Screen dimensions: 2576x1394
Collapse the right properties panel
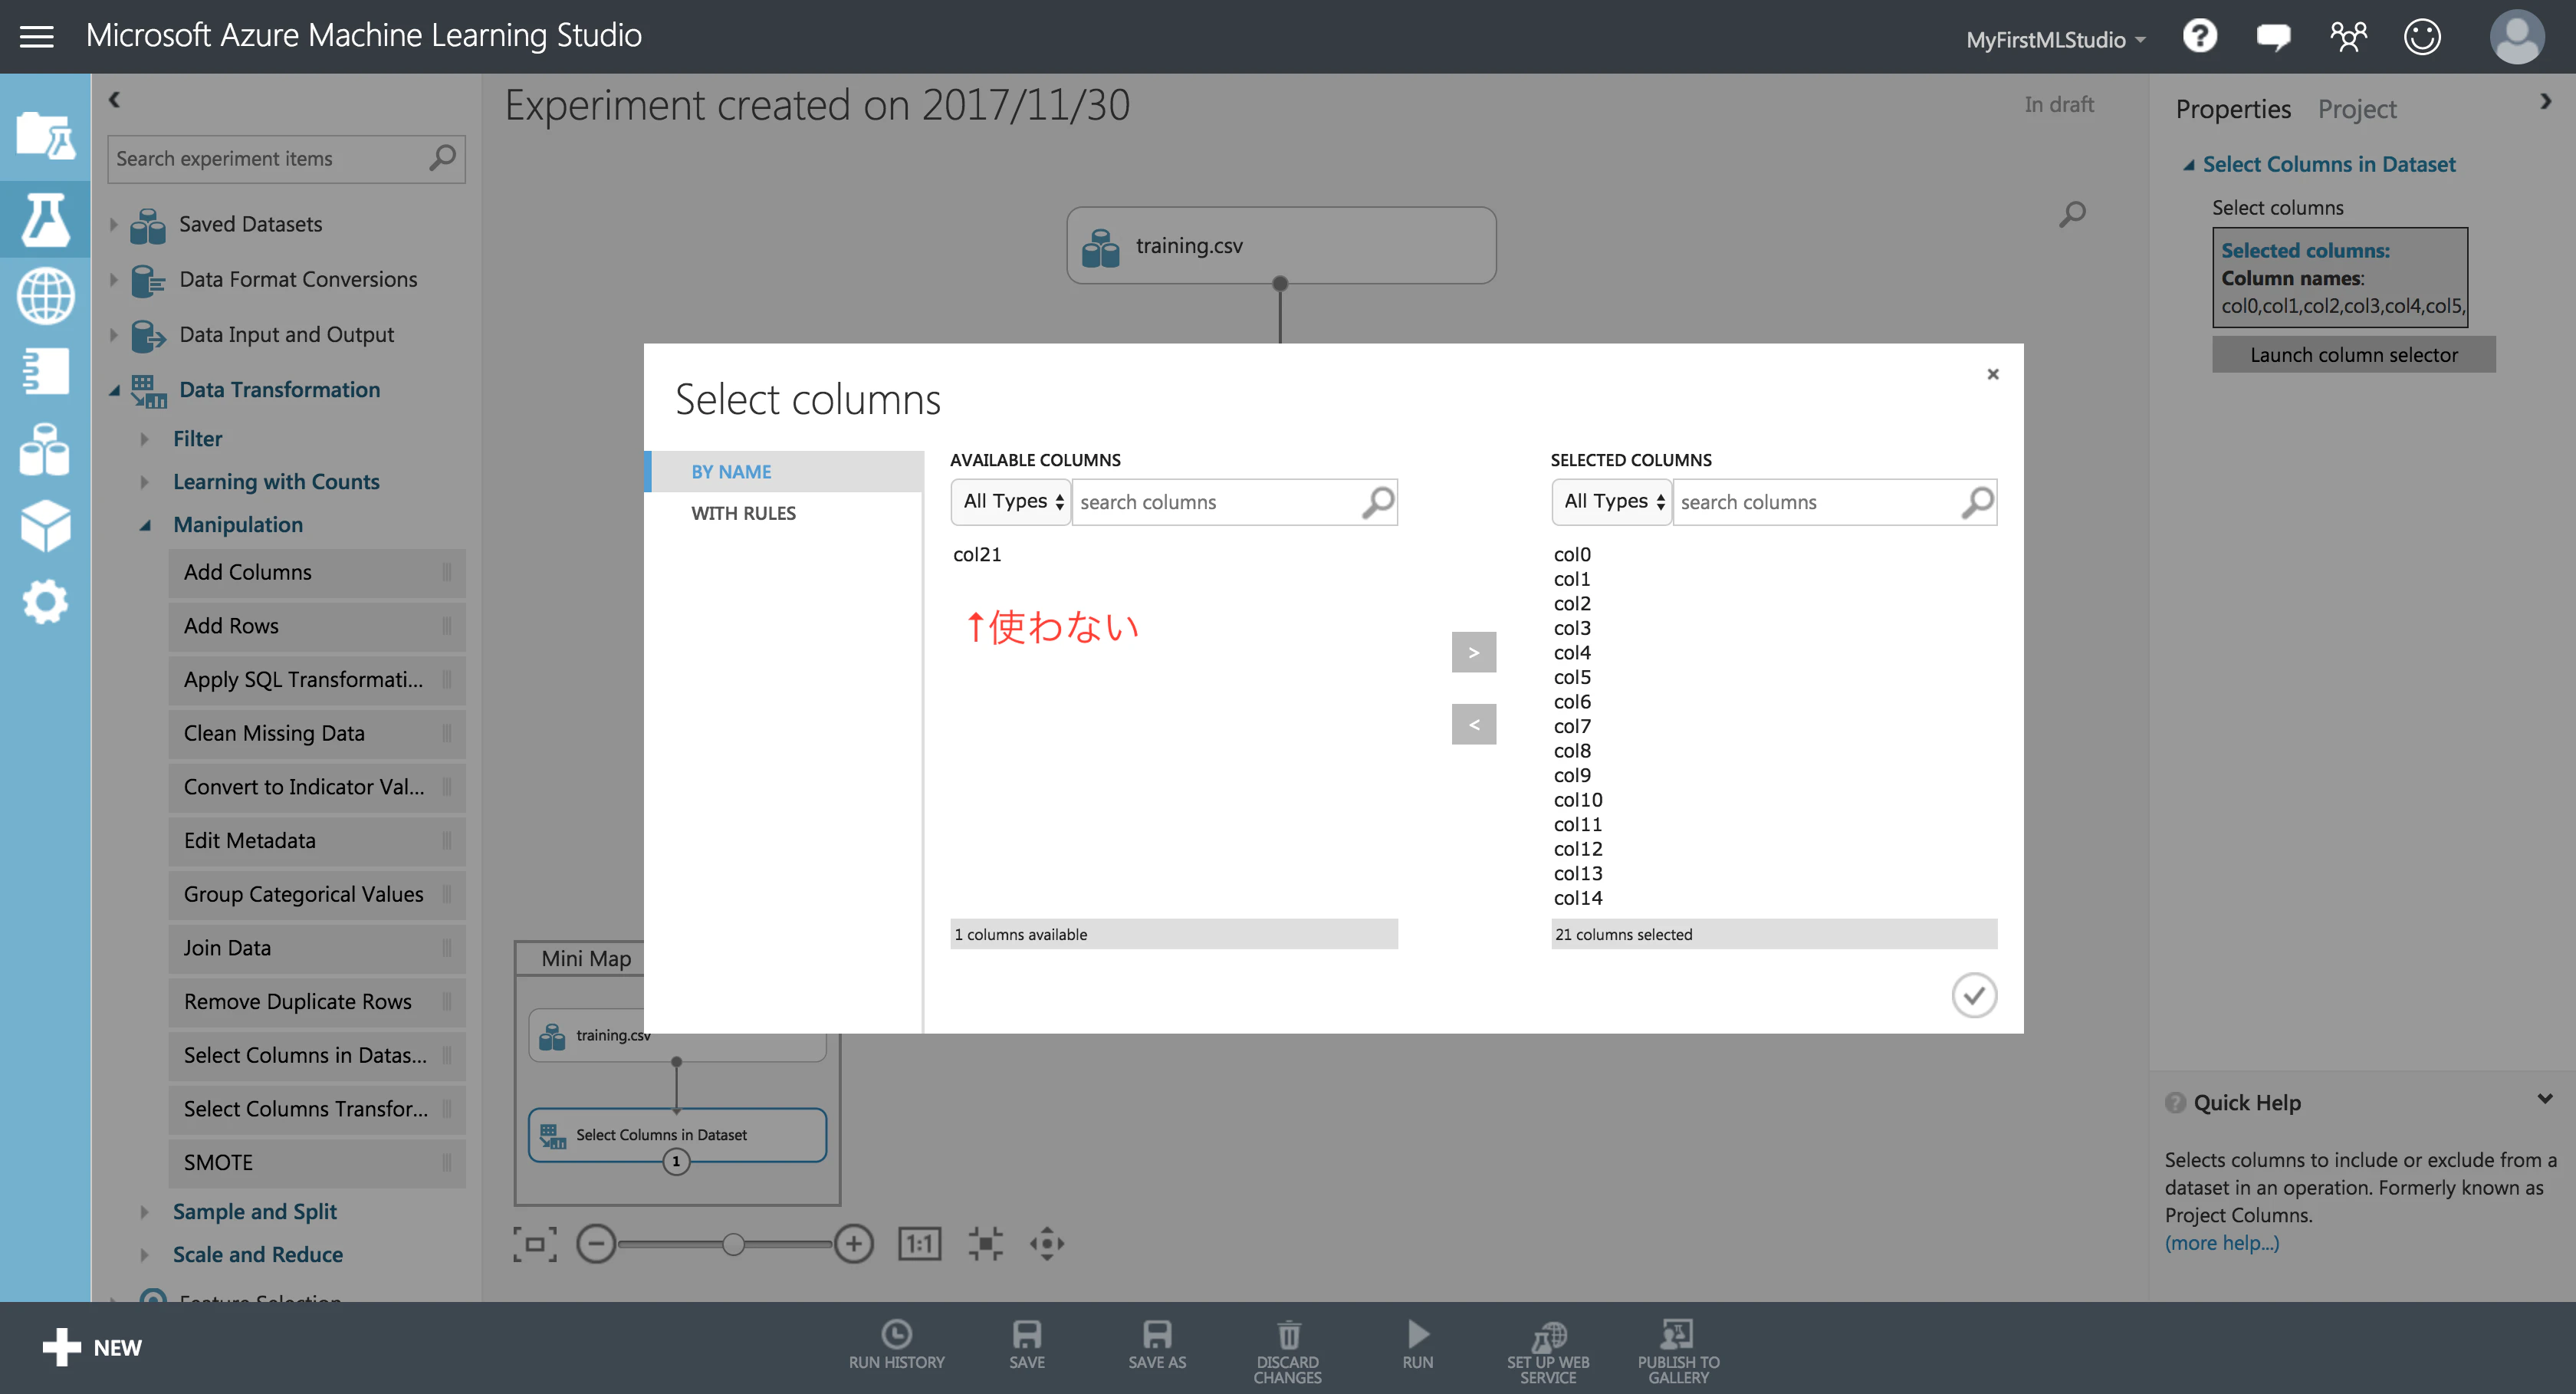2545,101
